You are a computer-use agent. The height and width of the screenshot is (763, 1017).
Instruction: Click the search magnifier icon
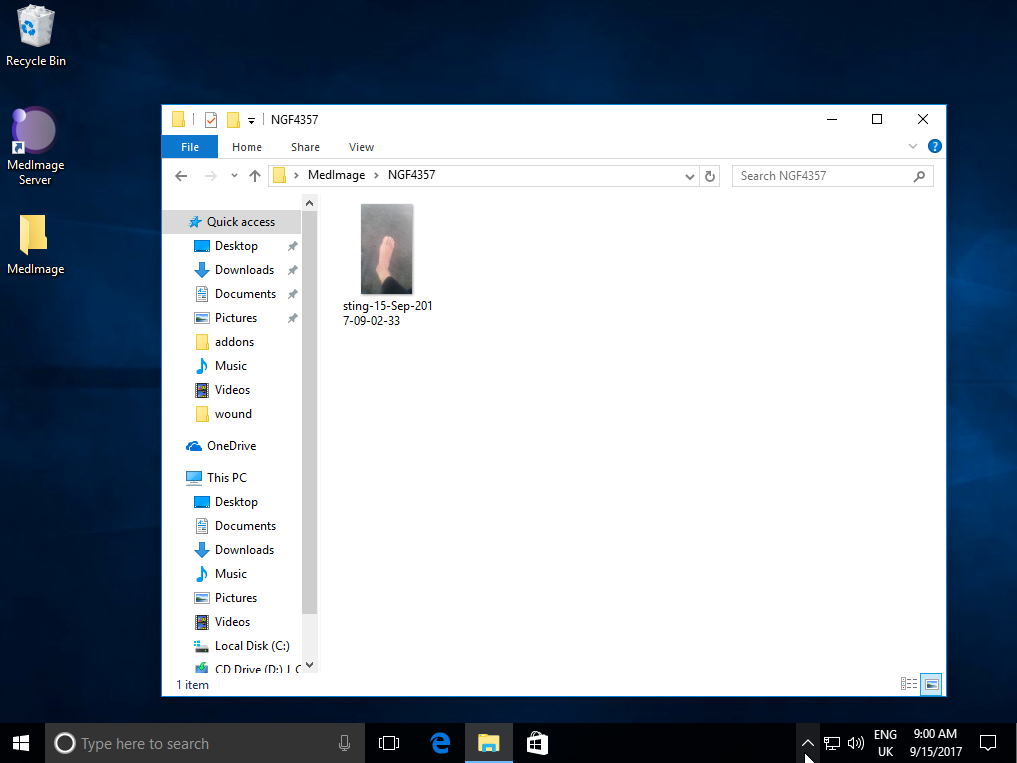919,176
